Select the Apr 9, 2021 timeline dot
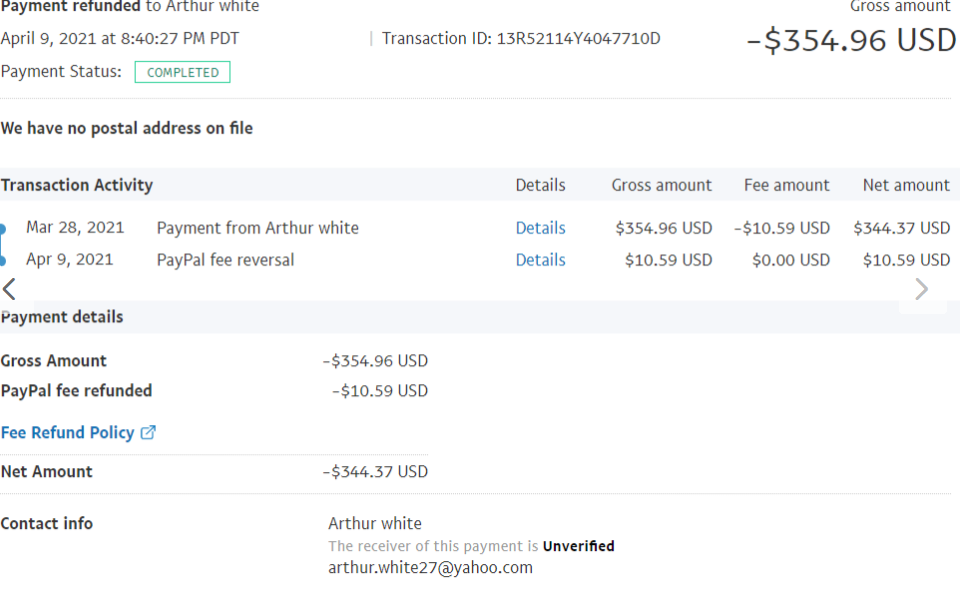The height and width of the screenshot is (591, 960). pos(3,261)
